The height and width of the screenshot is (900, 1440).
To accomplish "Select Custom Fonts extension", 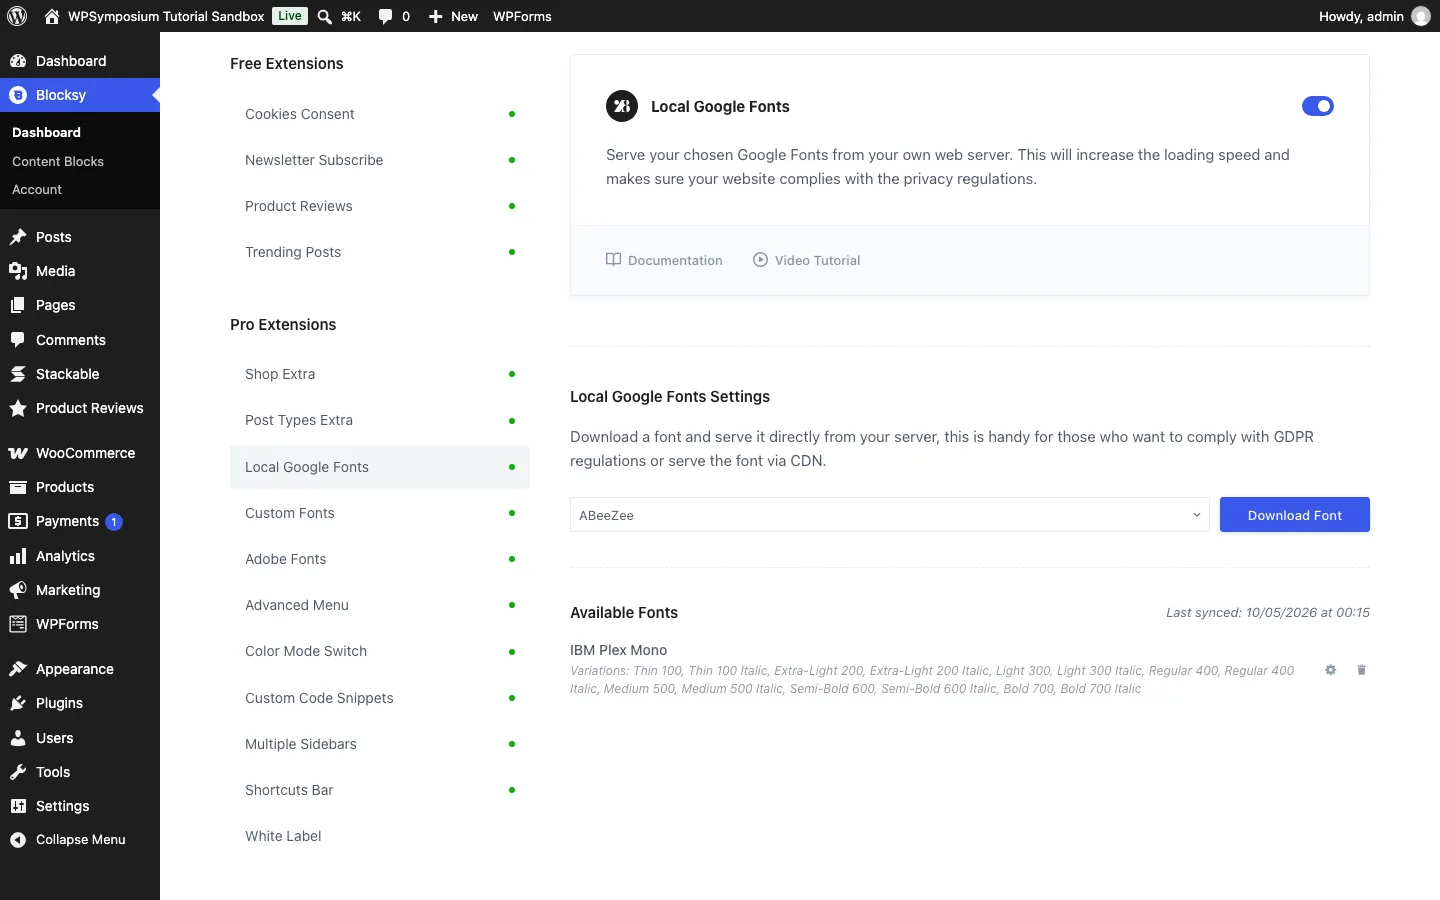I will pyautogui.click(x=380, y=513).
